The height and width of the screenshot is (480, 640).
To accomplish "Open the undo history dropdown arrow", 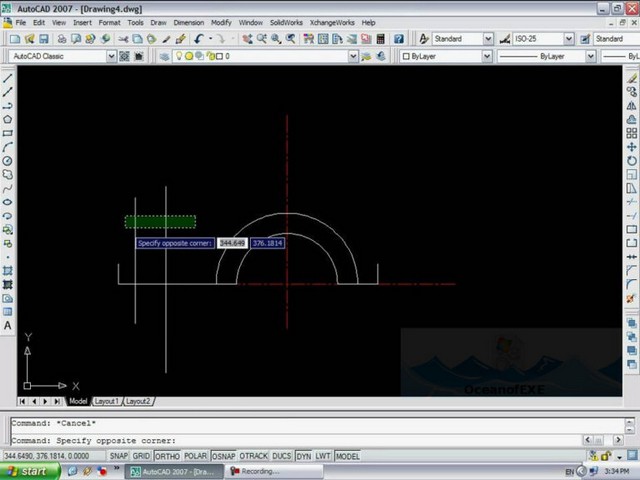I will (211, 39).
